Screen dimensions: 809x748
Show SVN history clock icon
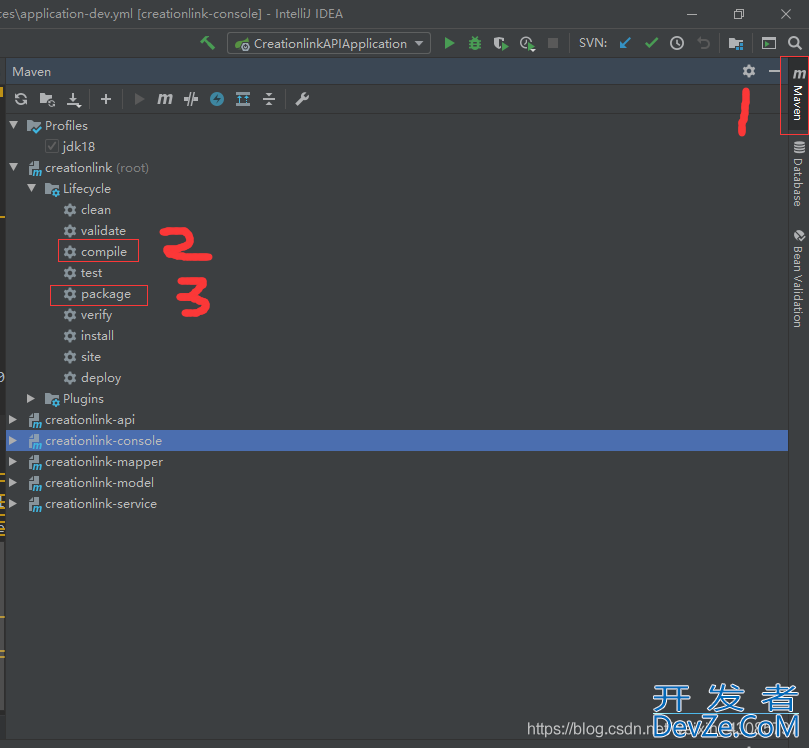[x=677, y=43]
